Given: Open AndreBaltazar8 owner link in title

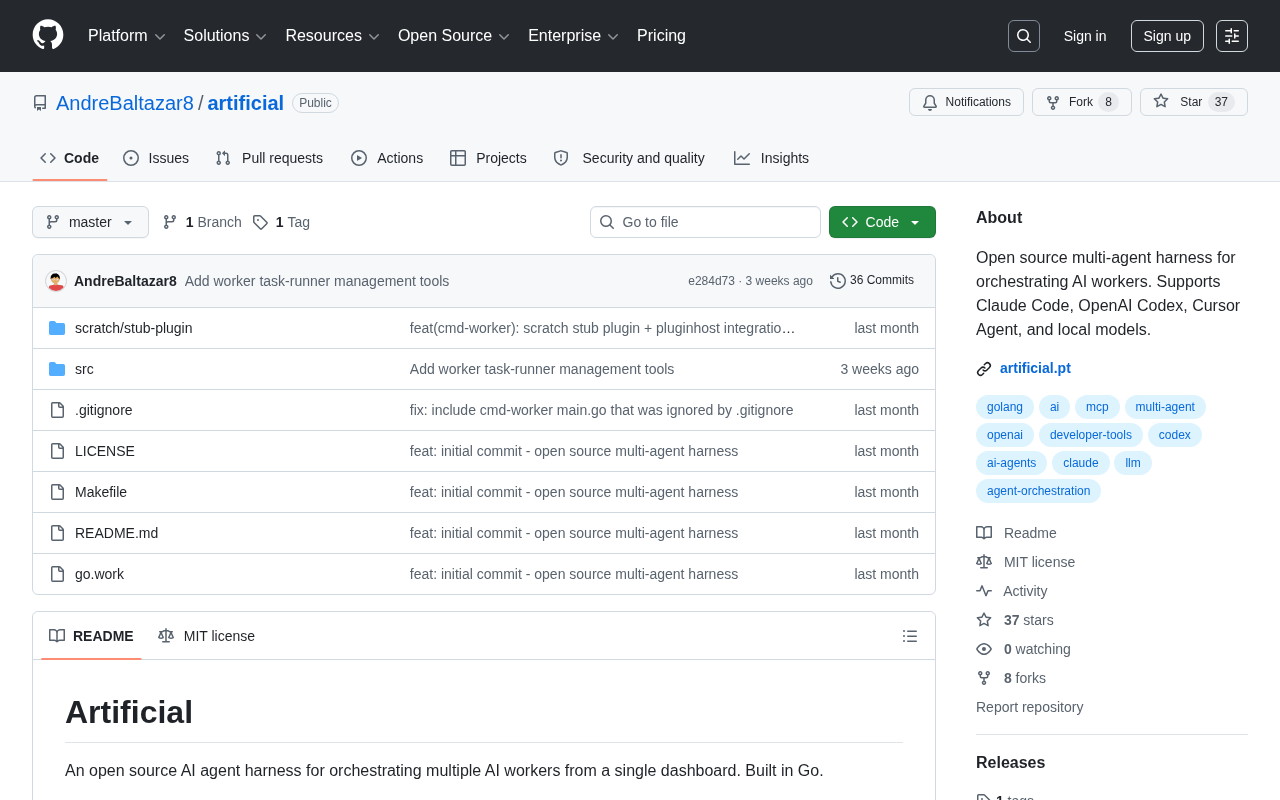Looking at the screenshot, I should coord(125,103).
